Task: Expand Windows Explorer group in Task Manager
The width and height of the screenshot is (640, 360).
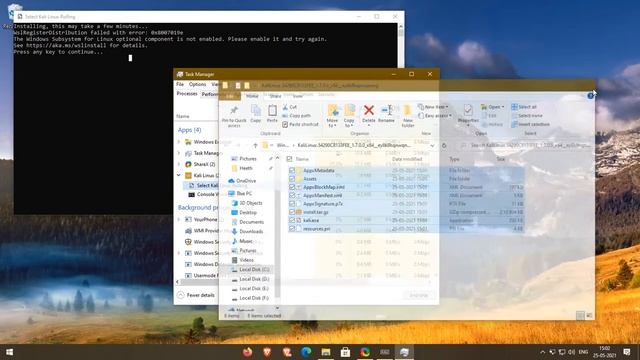Action: (179, 142)
